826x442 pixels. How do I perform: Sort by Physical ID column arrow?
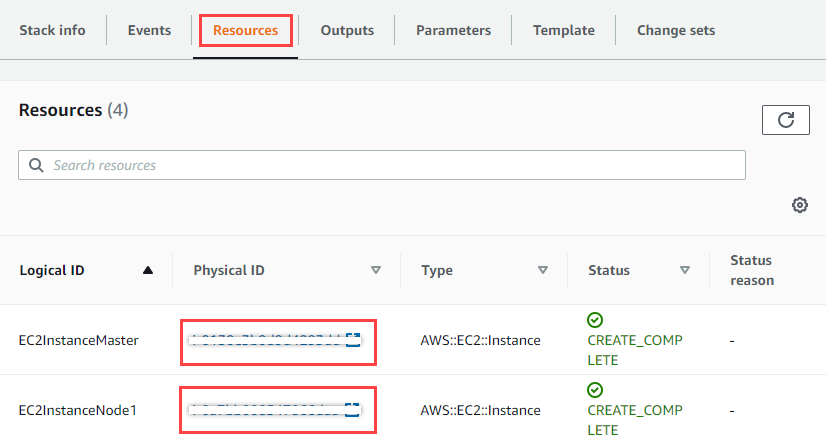(376, 270)
